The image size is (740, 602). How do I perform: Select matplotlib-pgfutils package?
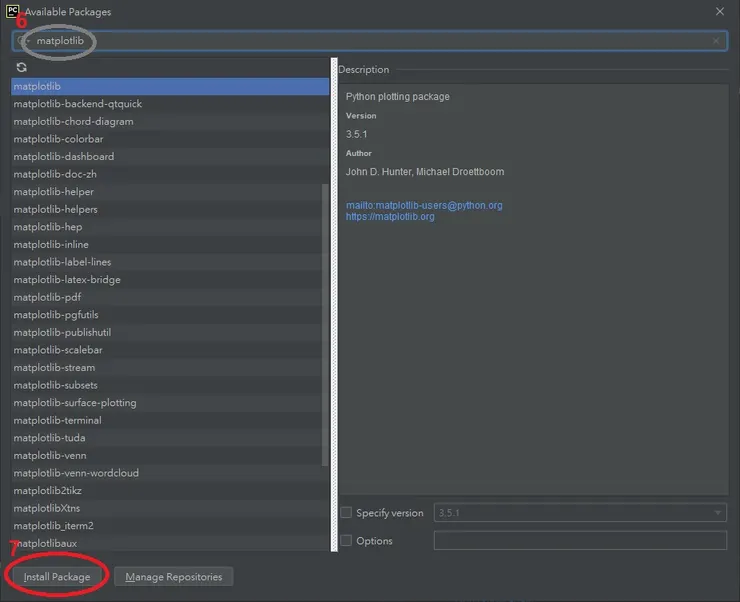170,315
